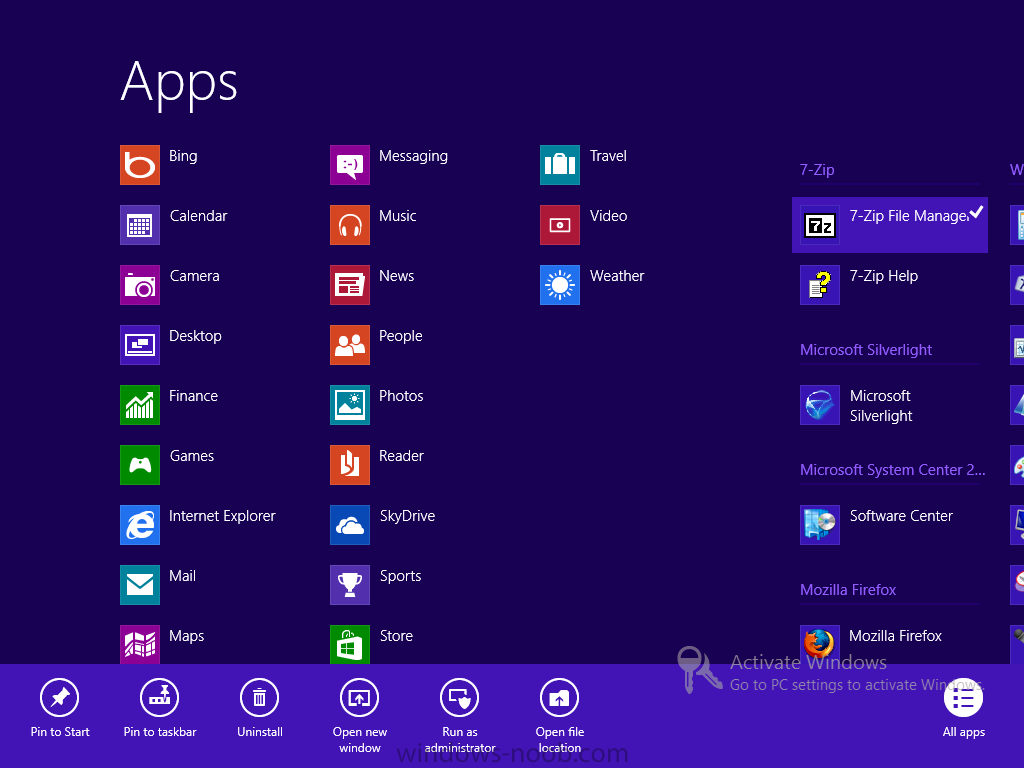Launch Mozilla Firefox icon

pos(820,645)
